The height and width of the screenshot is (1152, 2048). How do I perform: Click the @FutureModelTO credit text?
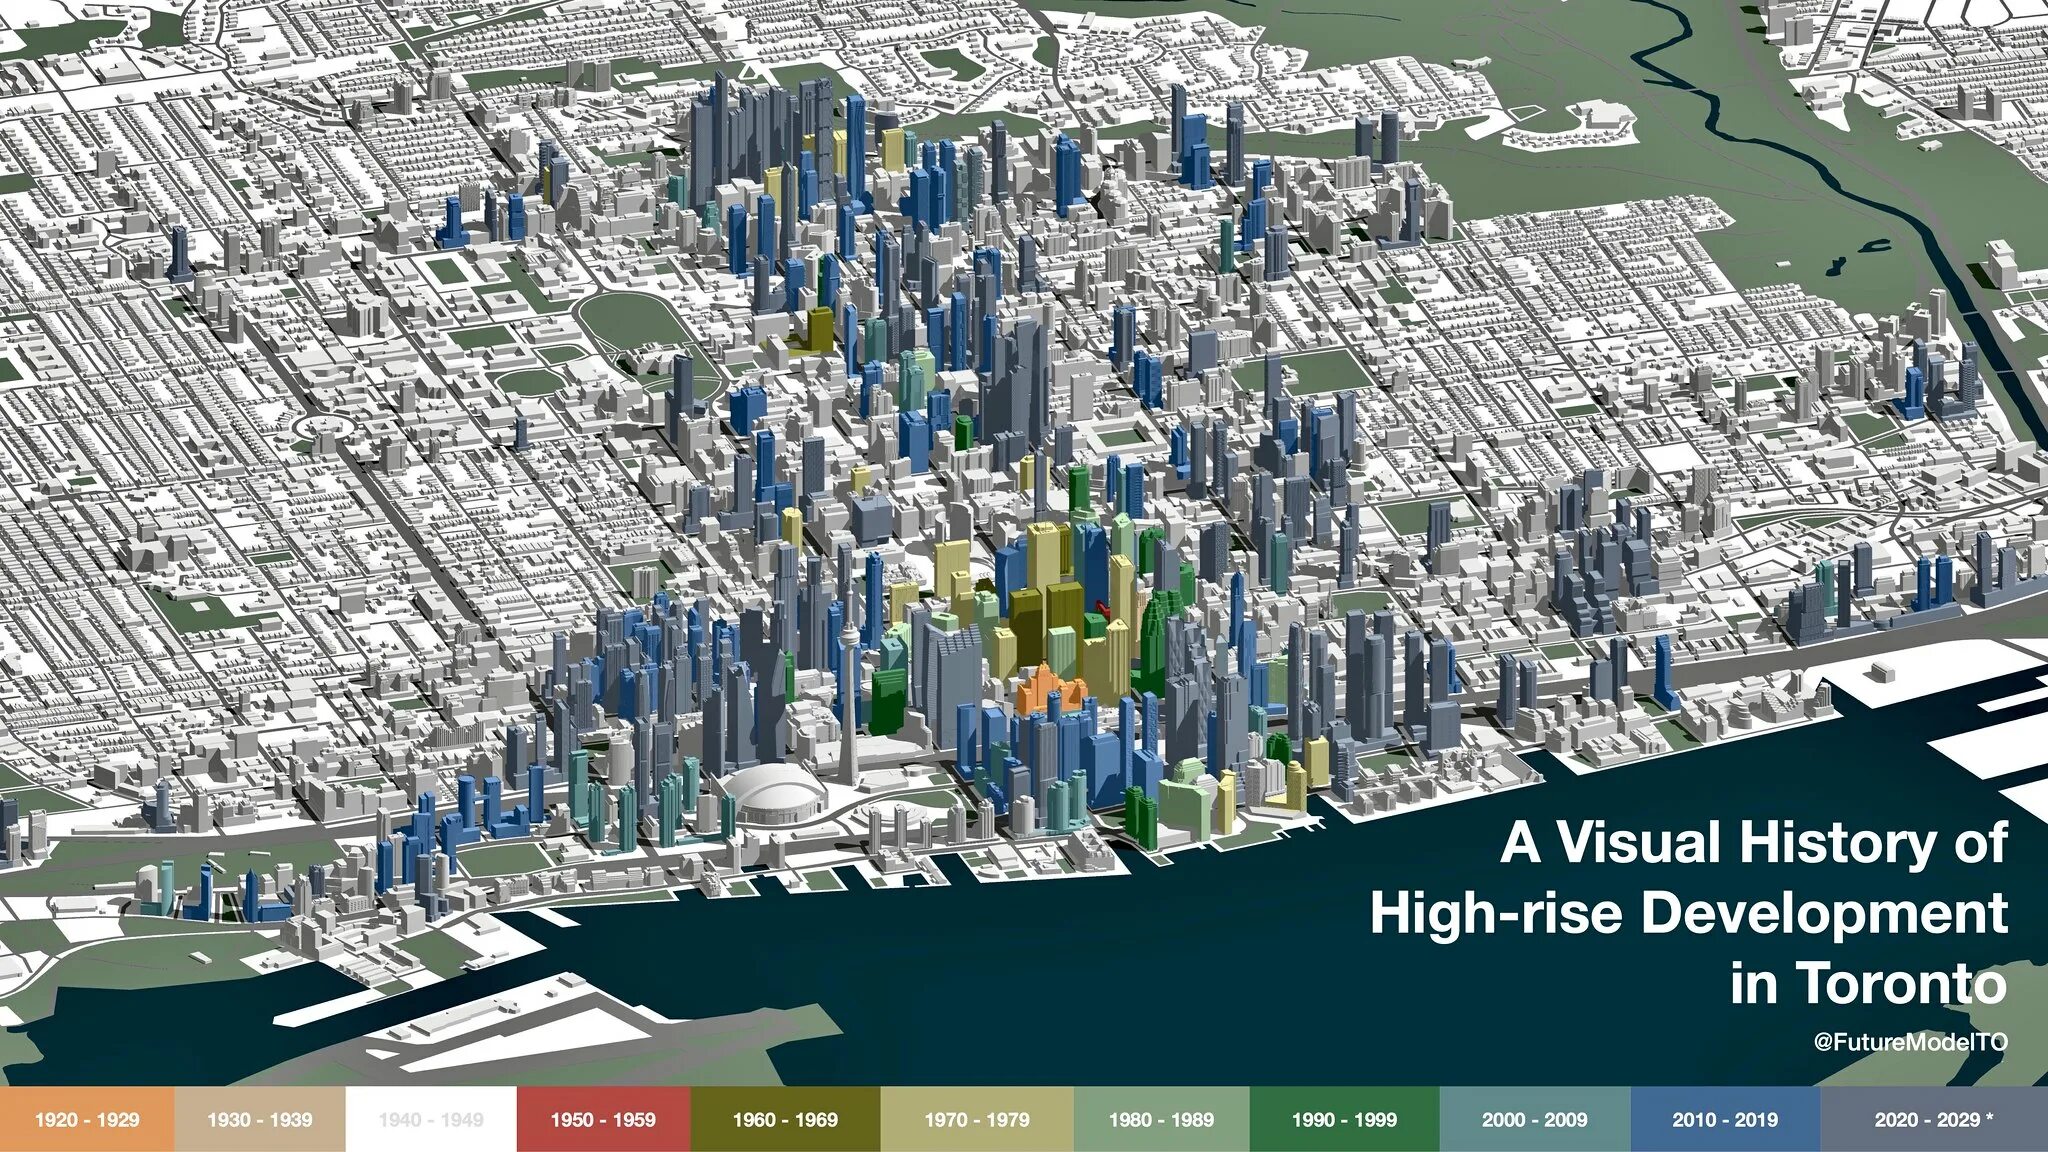1910,1042
